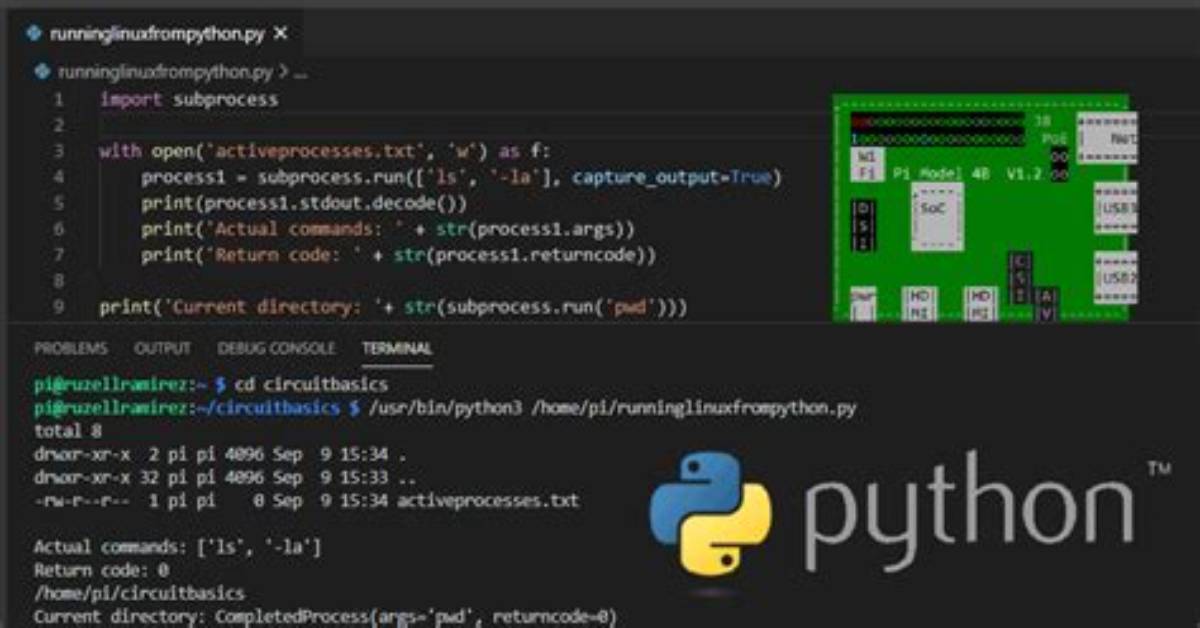Viewport: 1200px width, 628px height.
Task: Click the /usr/bin/python3 command in terminal
Action: point(613,408)
